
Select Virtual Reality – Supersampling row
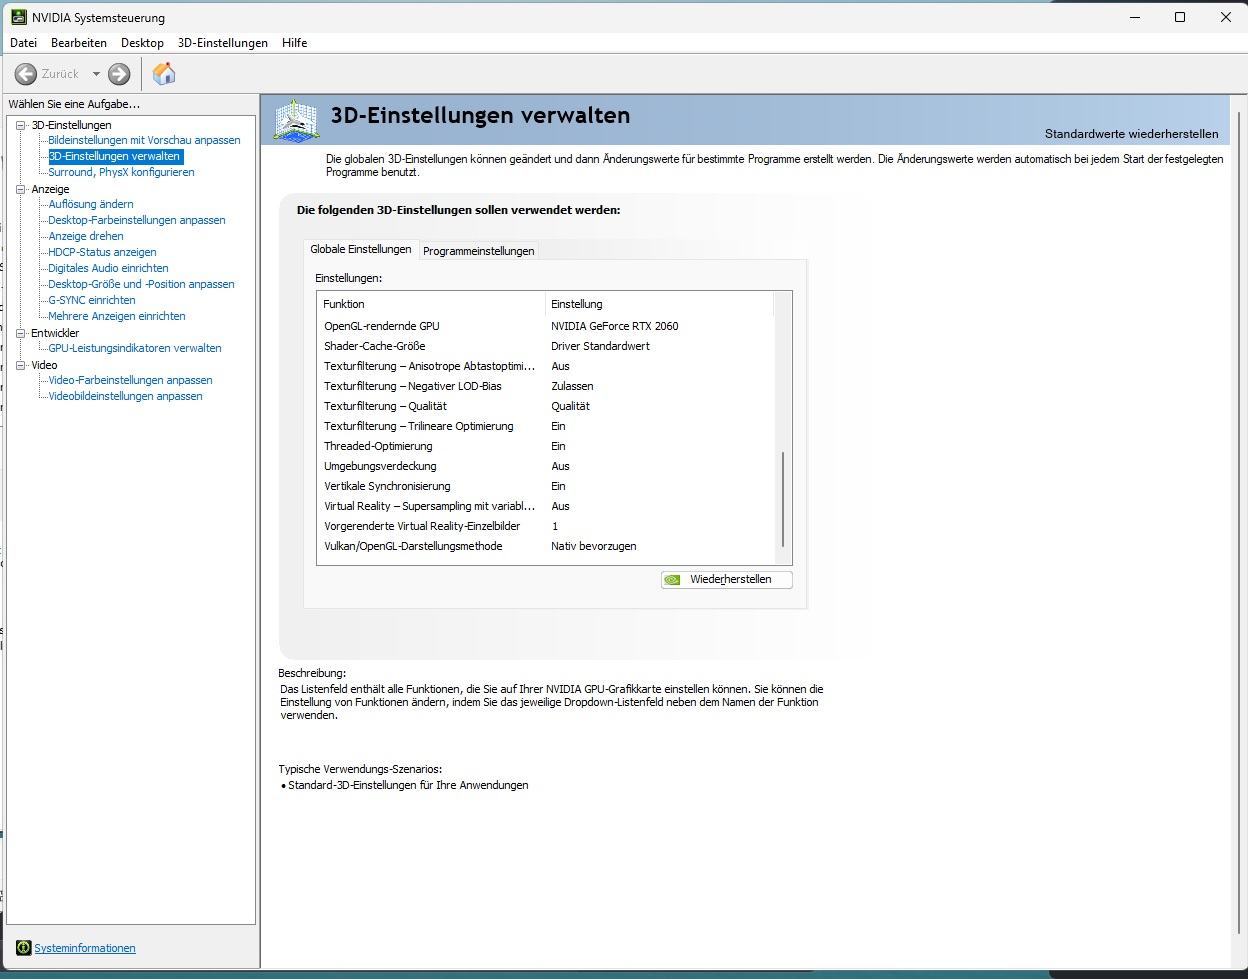(x=546, y=506)
